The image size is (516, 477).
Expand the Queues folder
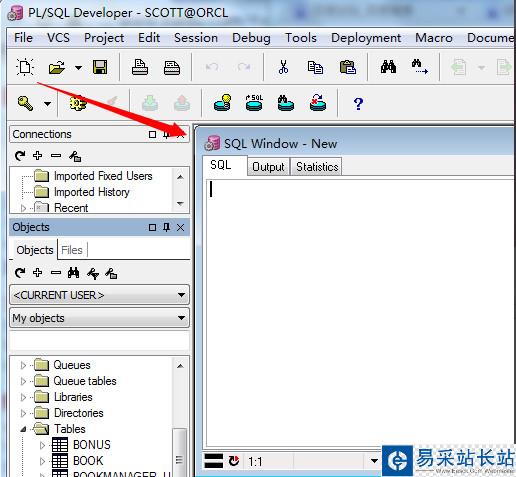[23, 365]
